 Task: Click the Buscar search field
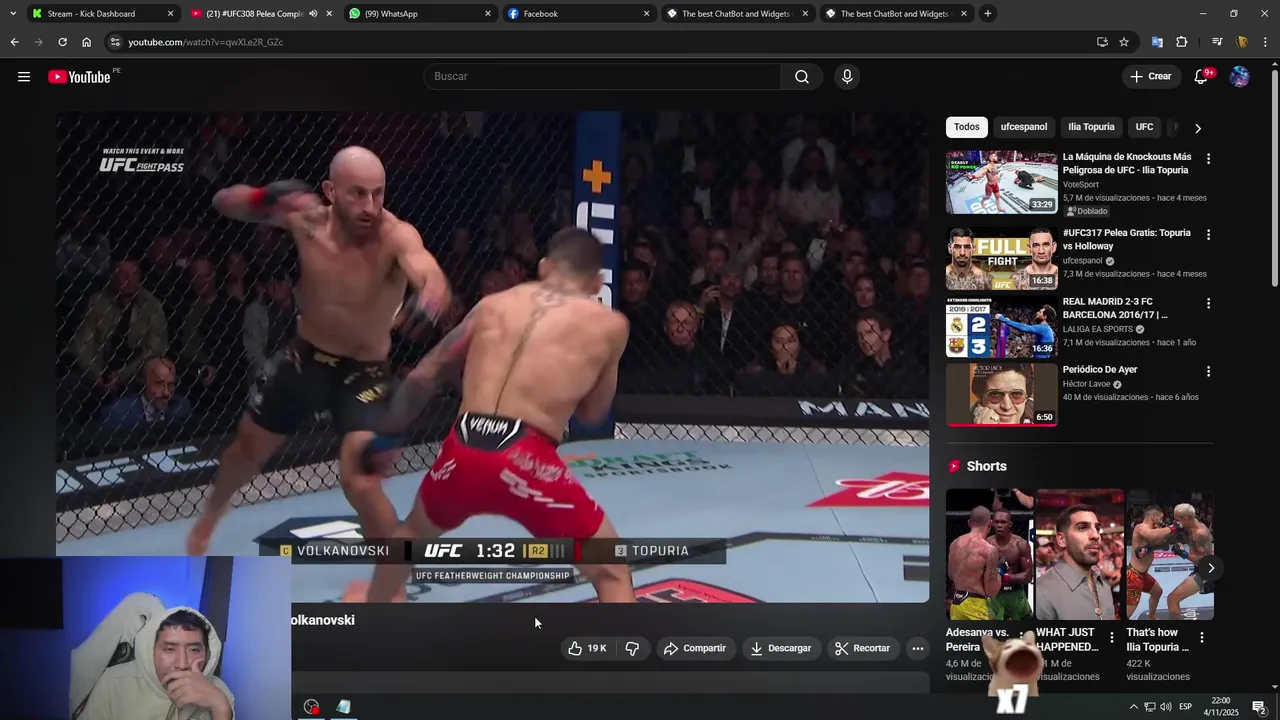(602, 77)
